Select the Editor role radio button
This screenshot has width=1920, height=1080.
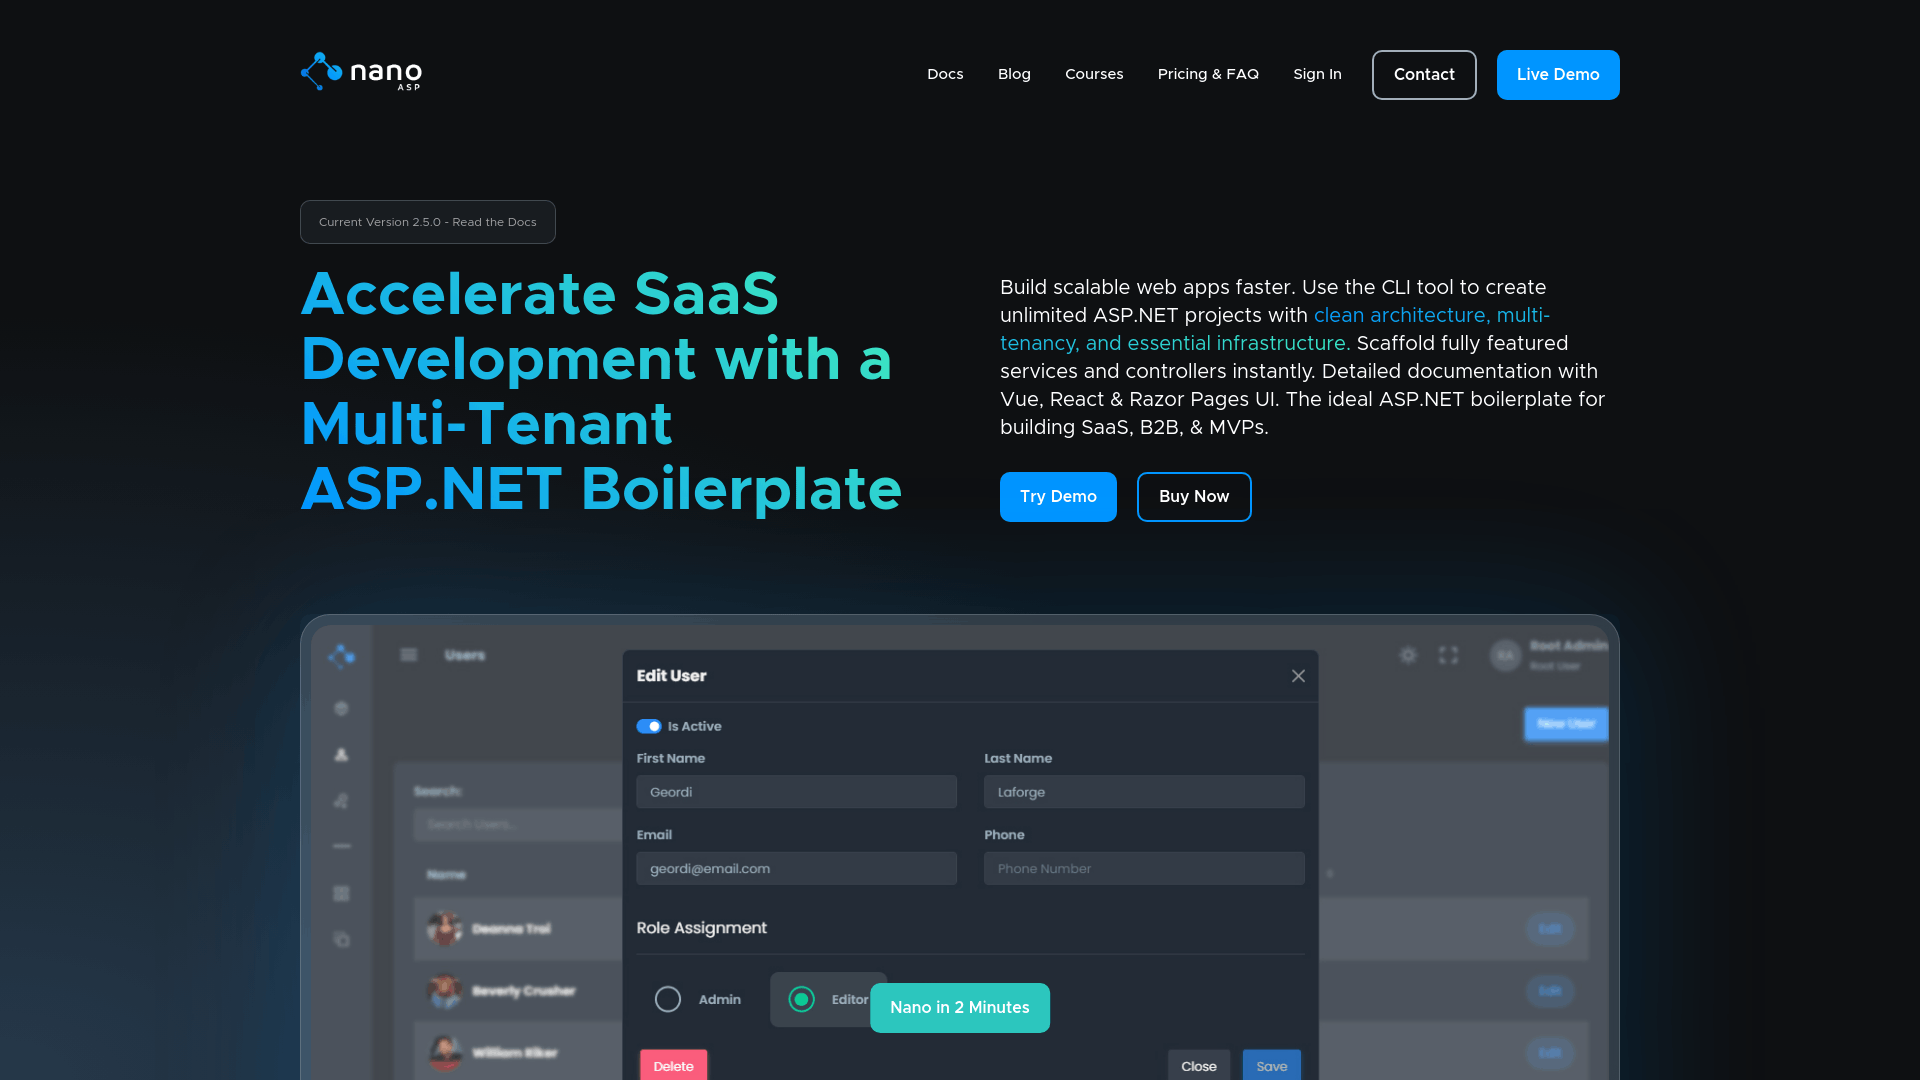(802, 999)
